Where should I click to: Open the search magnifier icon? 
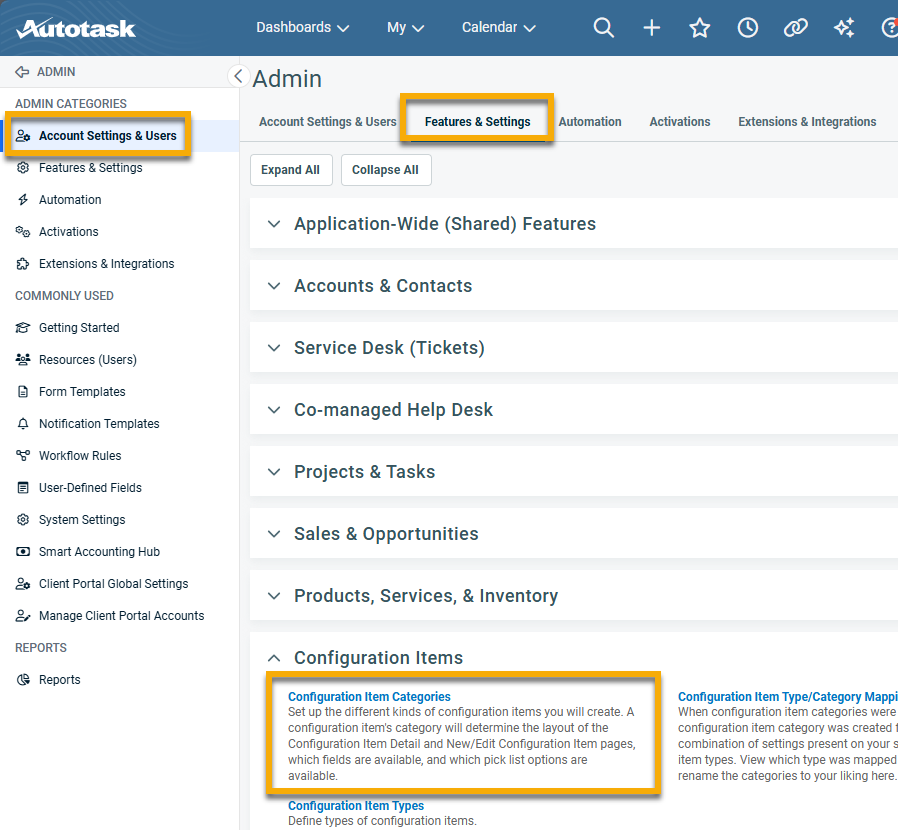603,27
